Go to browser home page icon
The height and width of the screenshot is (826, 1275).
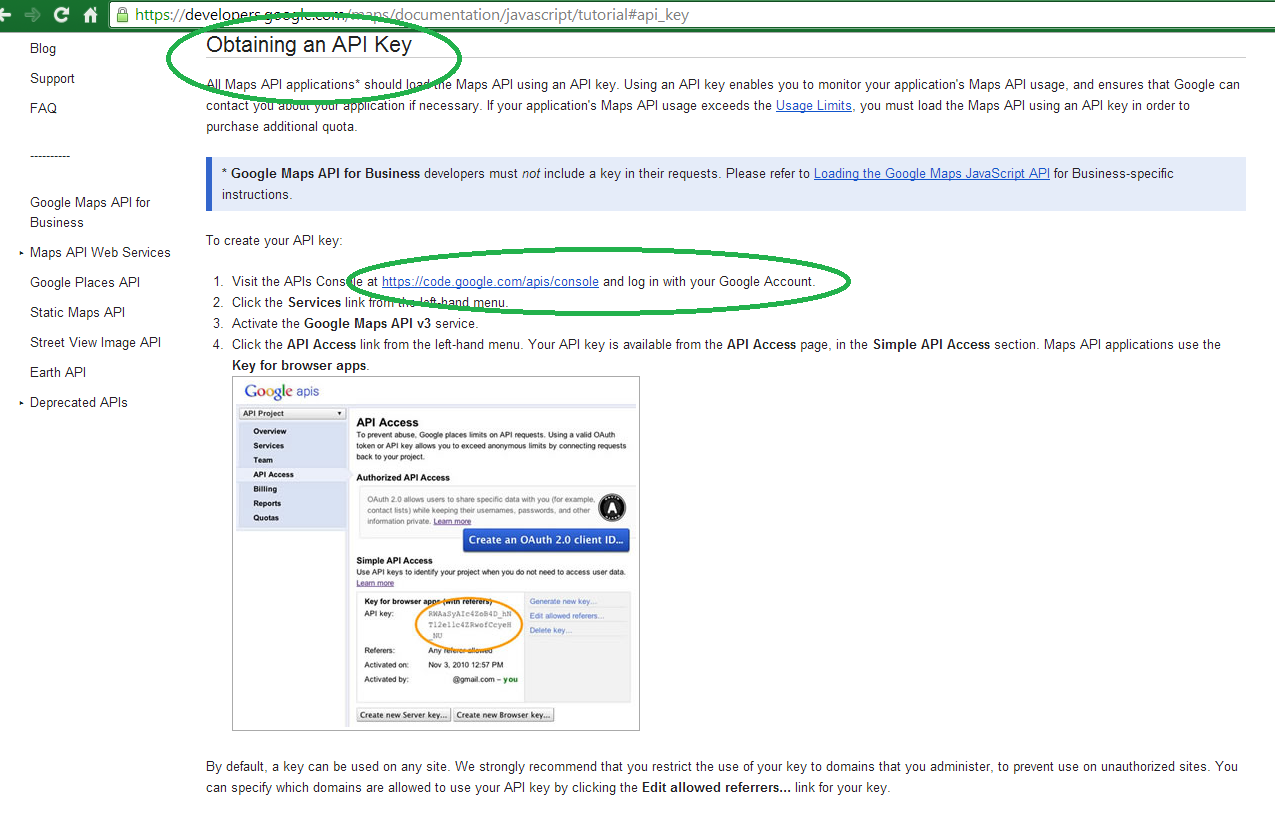tap(91, 15)
